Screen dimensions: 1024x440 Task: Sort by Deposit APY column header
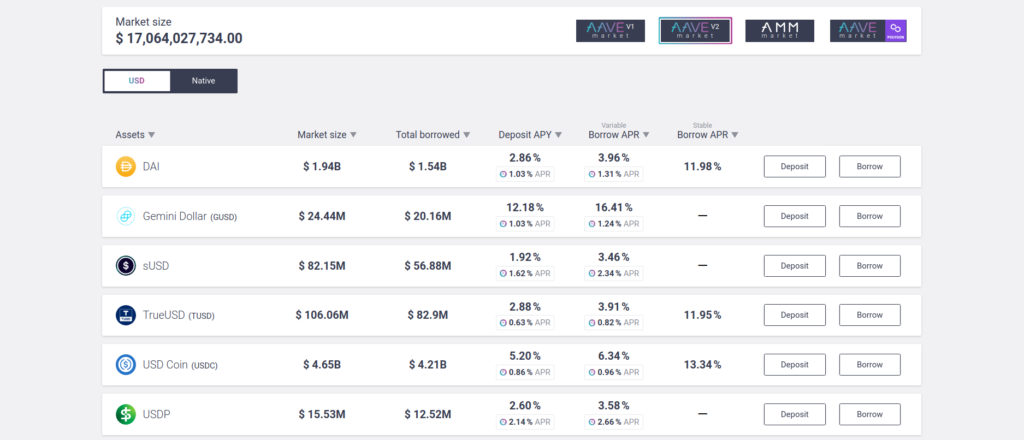point(530,135)
